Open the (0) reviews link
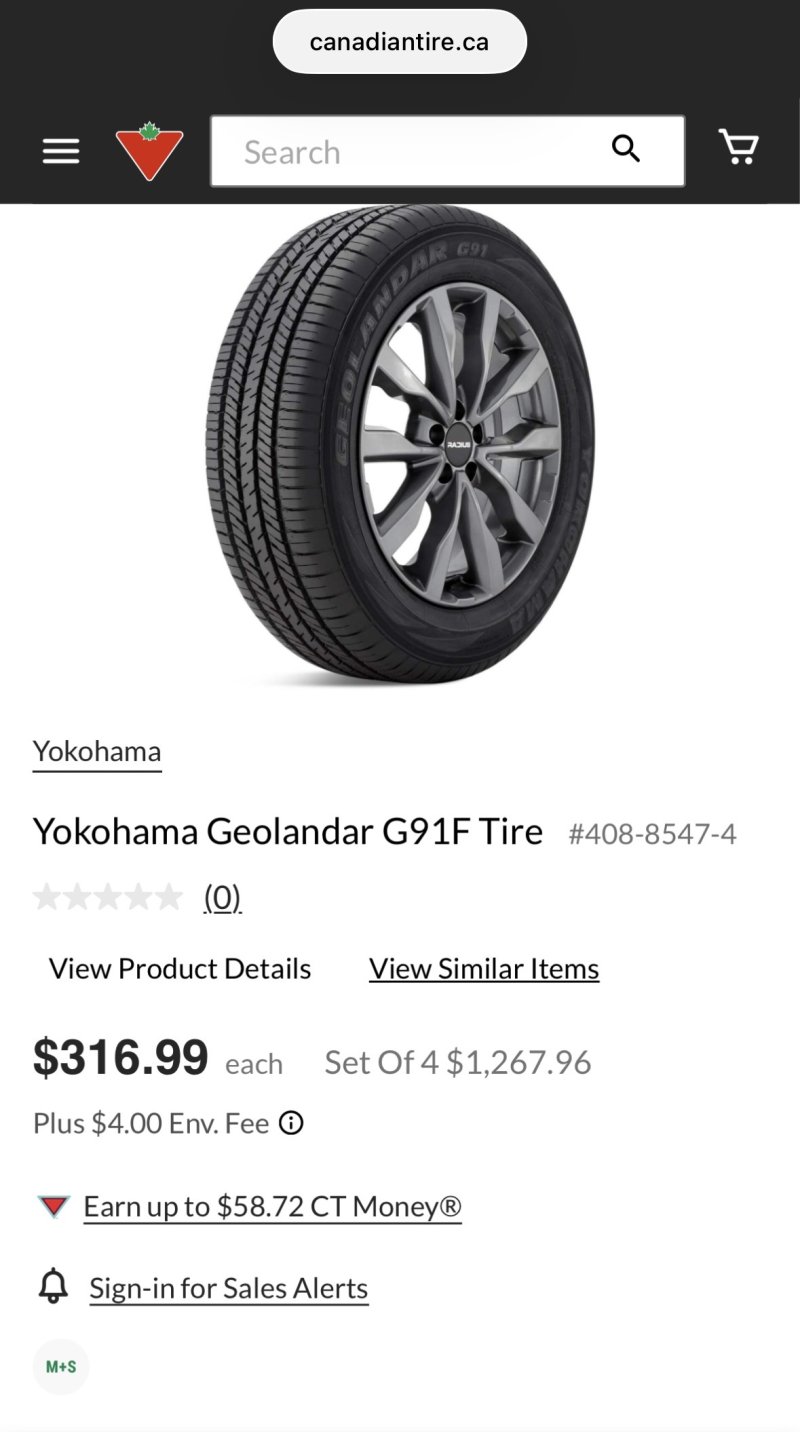Image resolution: width=800 pixels, height=1432 pixels. pyautogui.click(x=222, y=897)
